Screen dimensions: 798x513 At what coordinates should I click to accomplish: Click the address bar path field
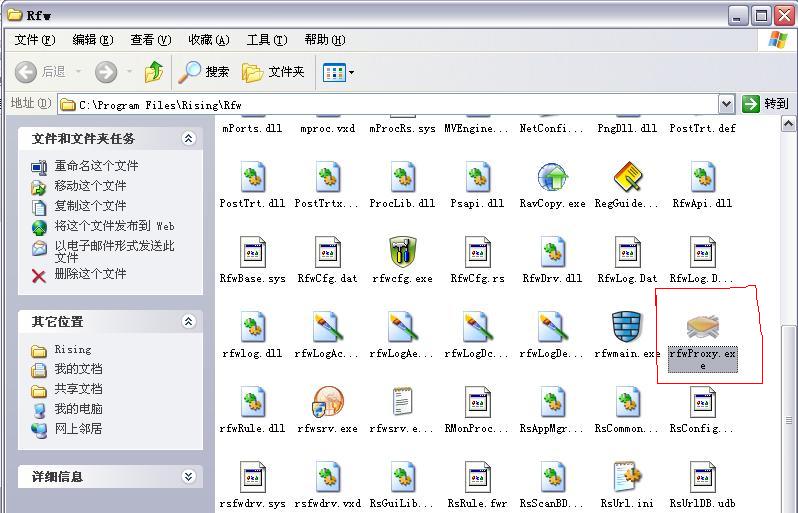click(x=389, y=105)
